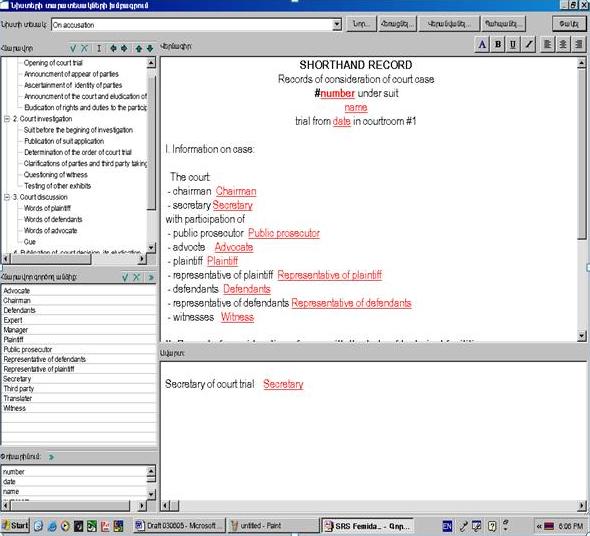Select Questioning of witness tree item
Viewport: 590px width, 536px height.
[56, 175]
